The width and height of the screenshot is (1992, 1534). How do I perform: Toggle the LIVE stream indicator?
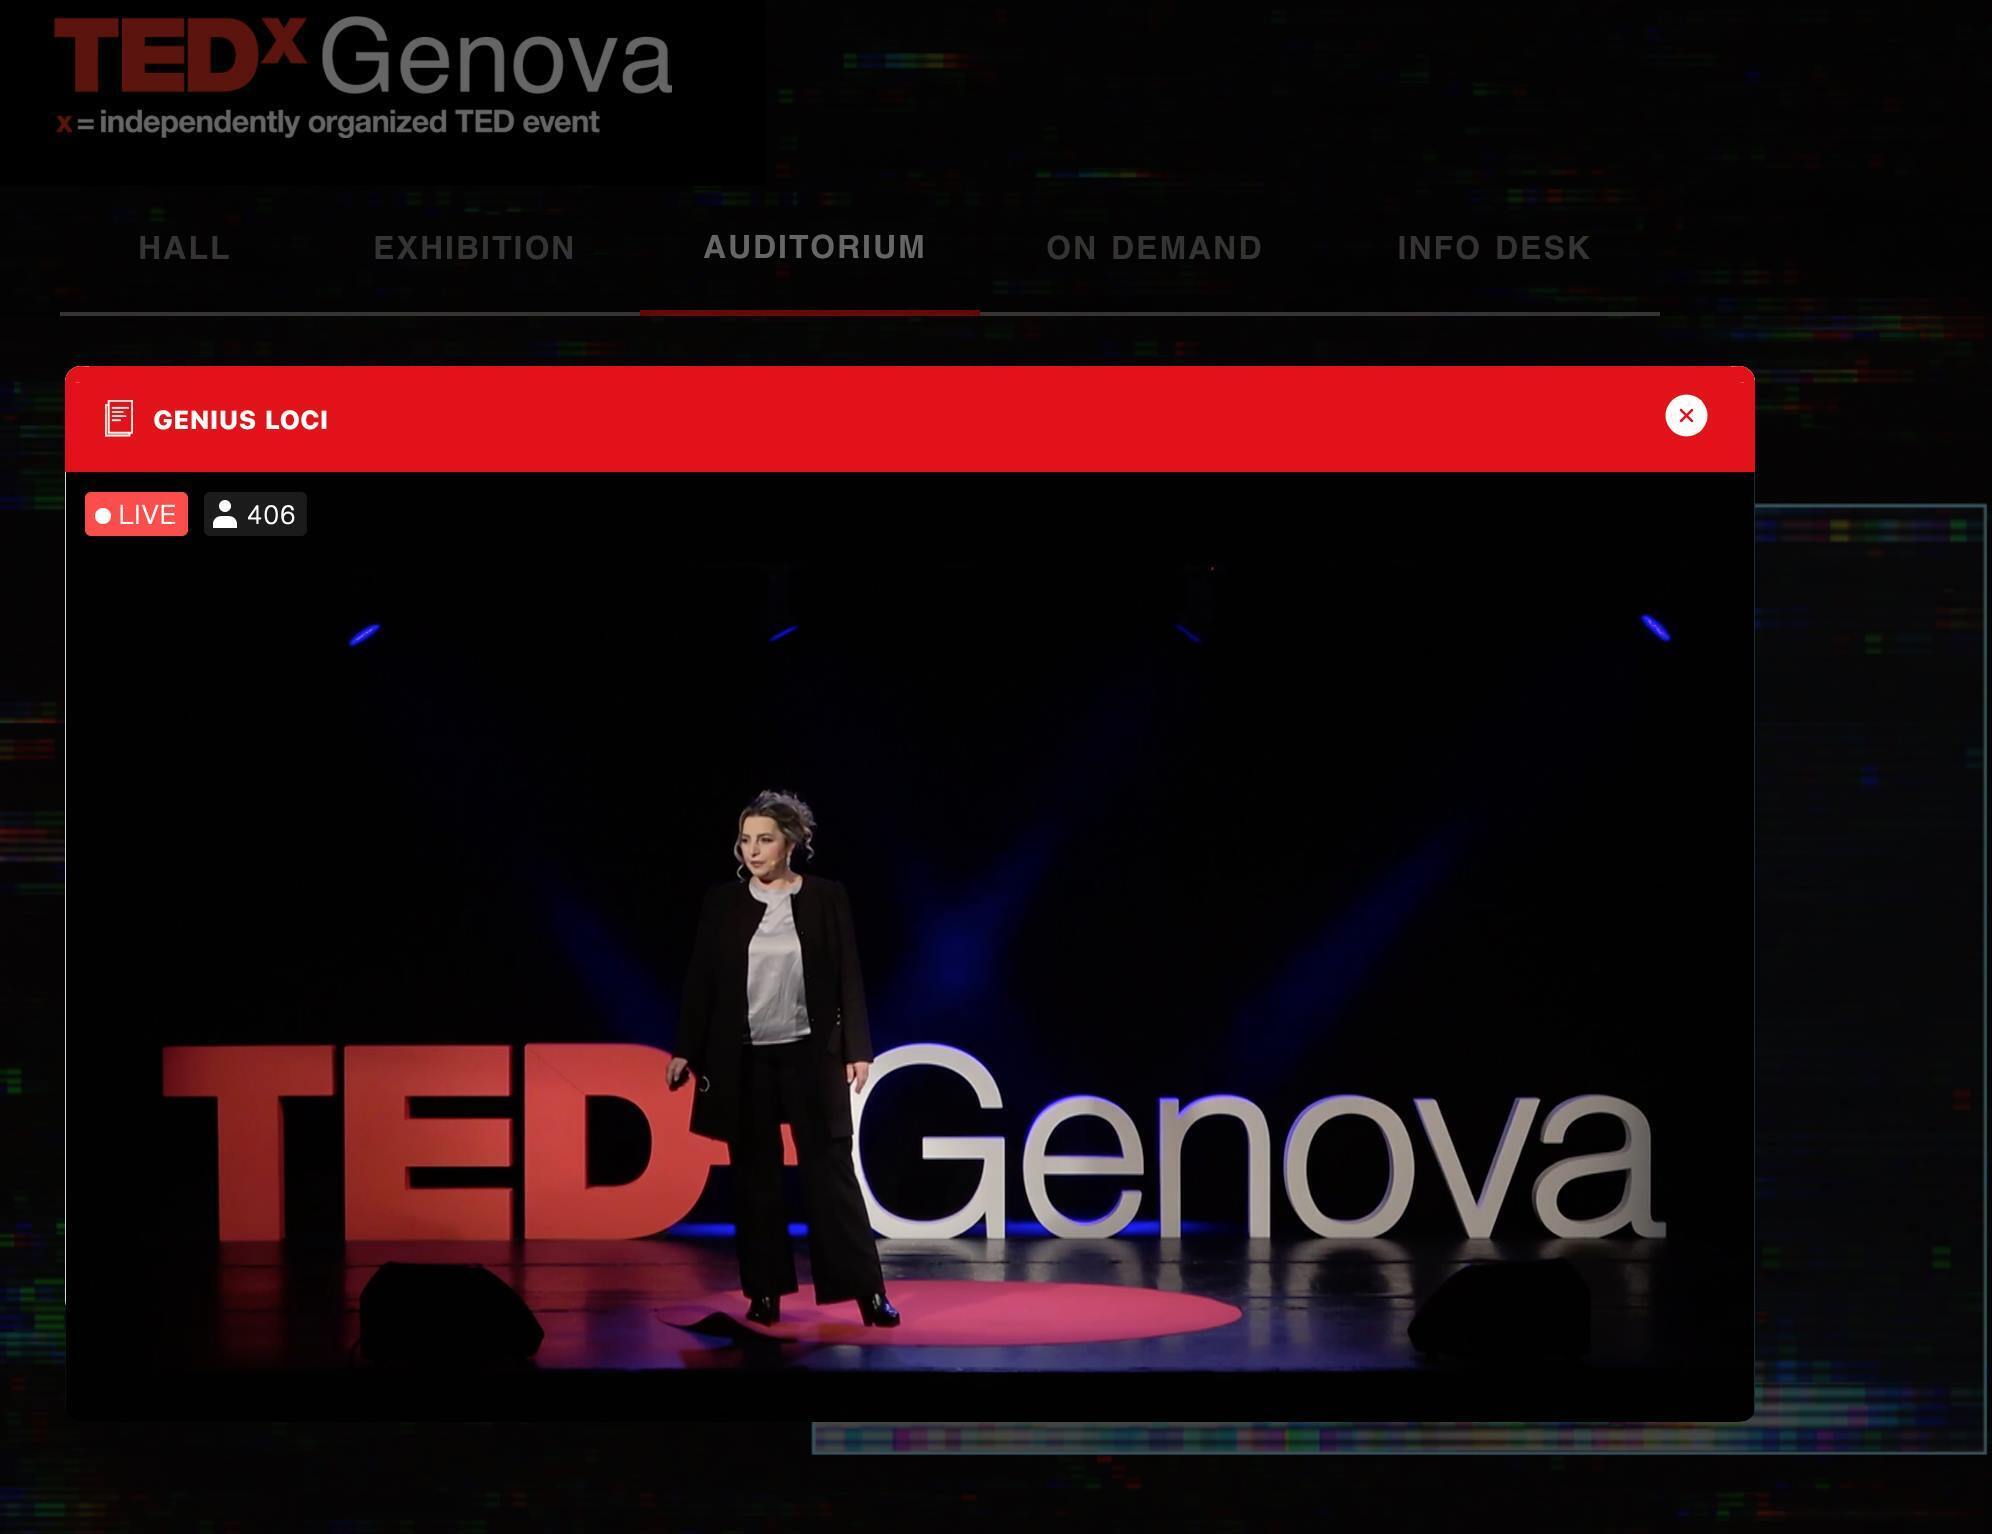tap(136, 514)
